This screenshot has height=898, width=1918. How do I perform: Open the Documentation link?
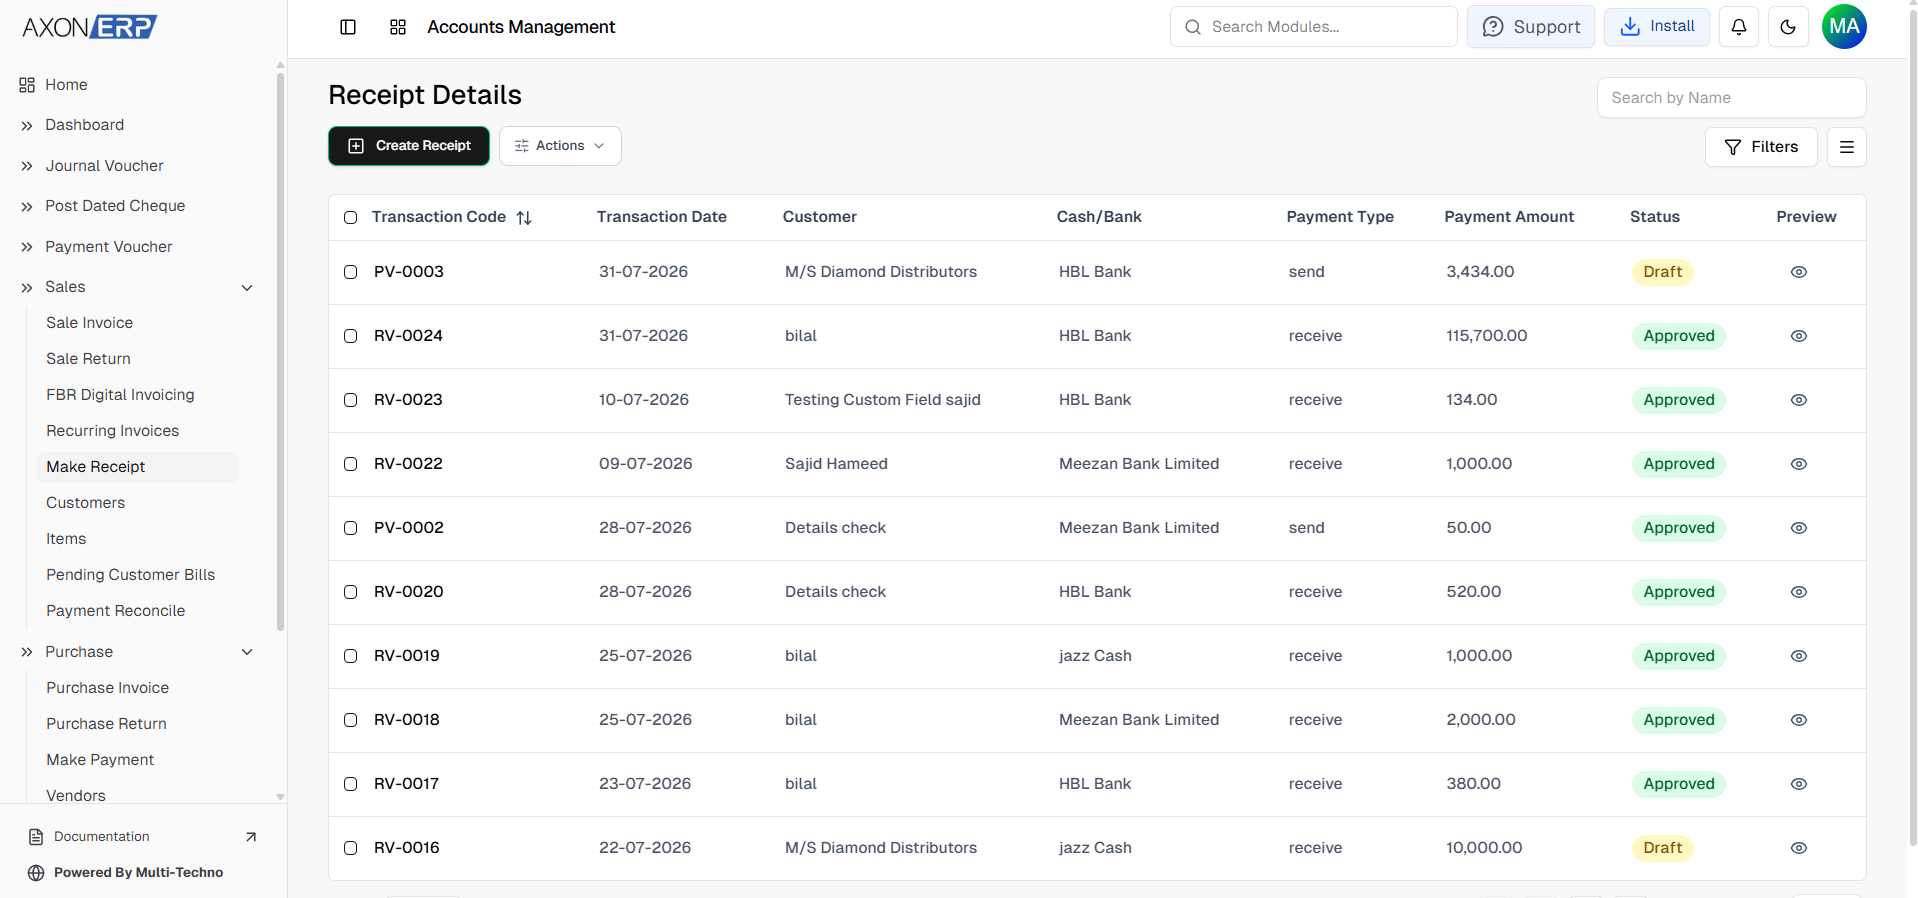tap(102, 837)
